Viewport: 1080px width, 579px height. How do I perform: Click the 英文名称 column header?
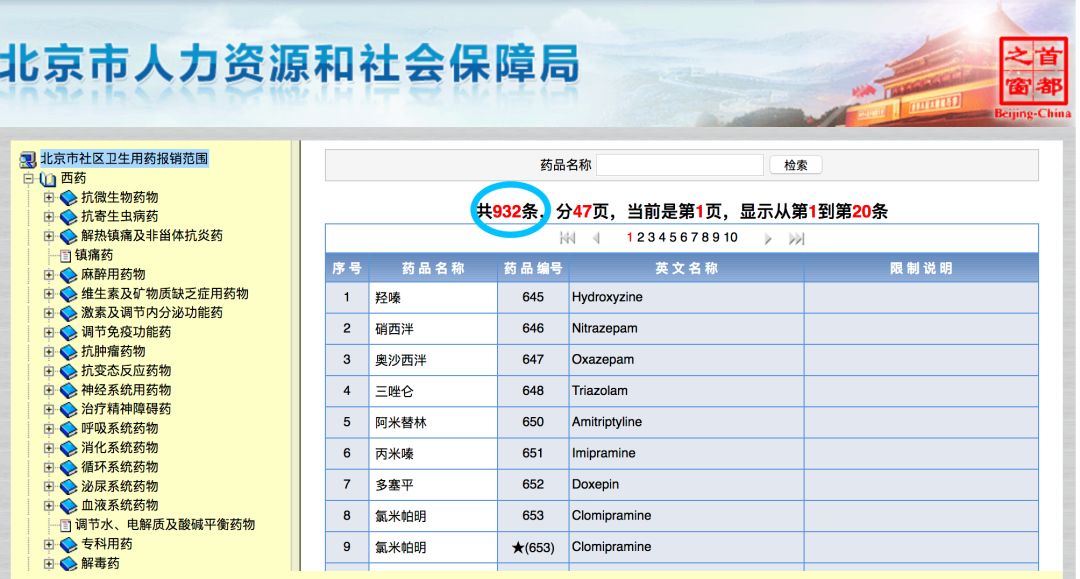point(687,269)
